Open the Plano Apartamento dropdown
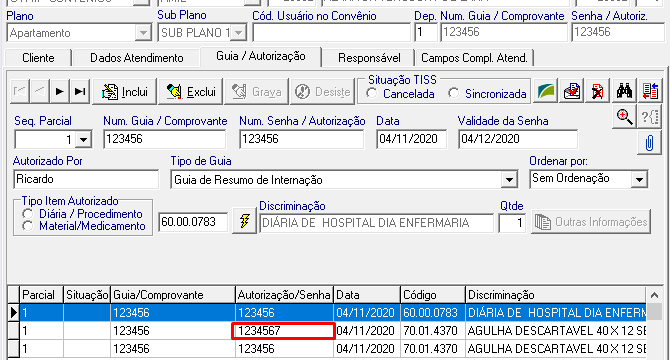 (x=143, y=32)
